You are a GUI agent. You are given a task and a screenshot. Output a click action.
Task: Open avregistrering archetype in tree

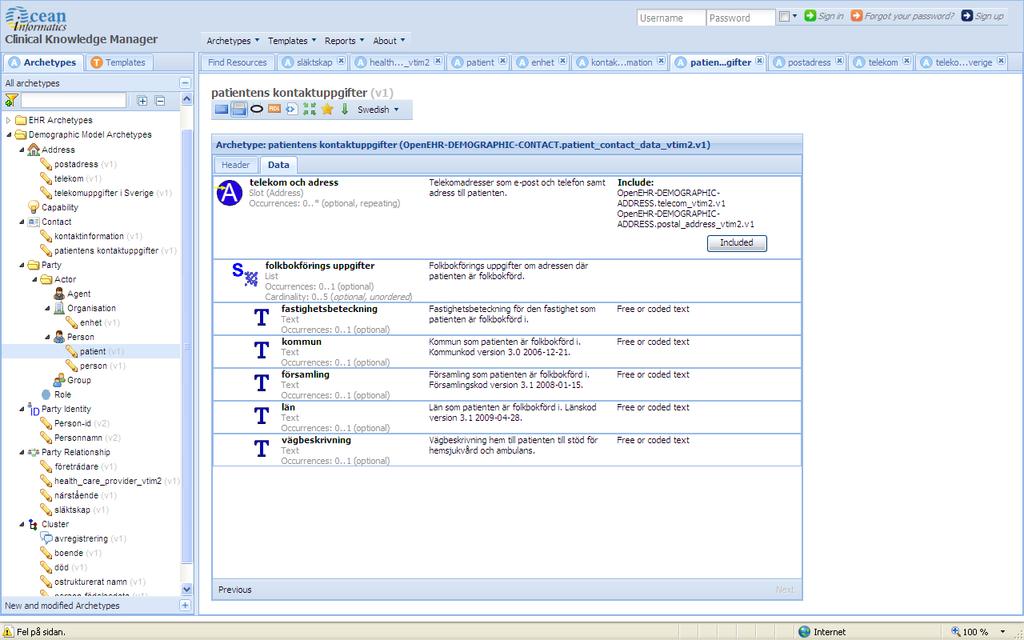coord(81,539)
